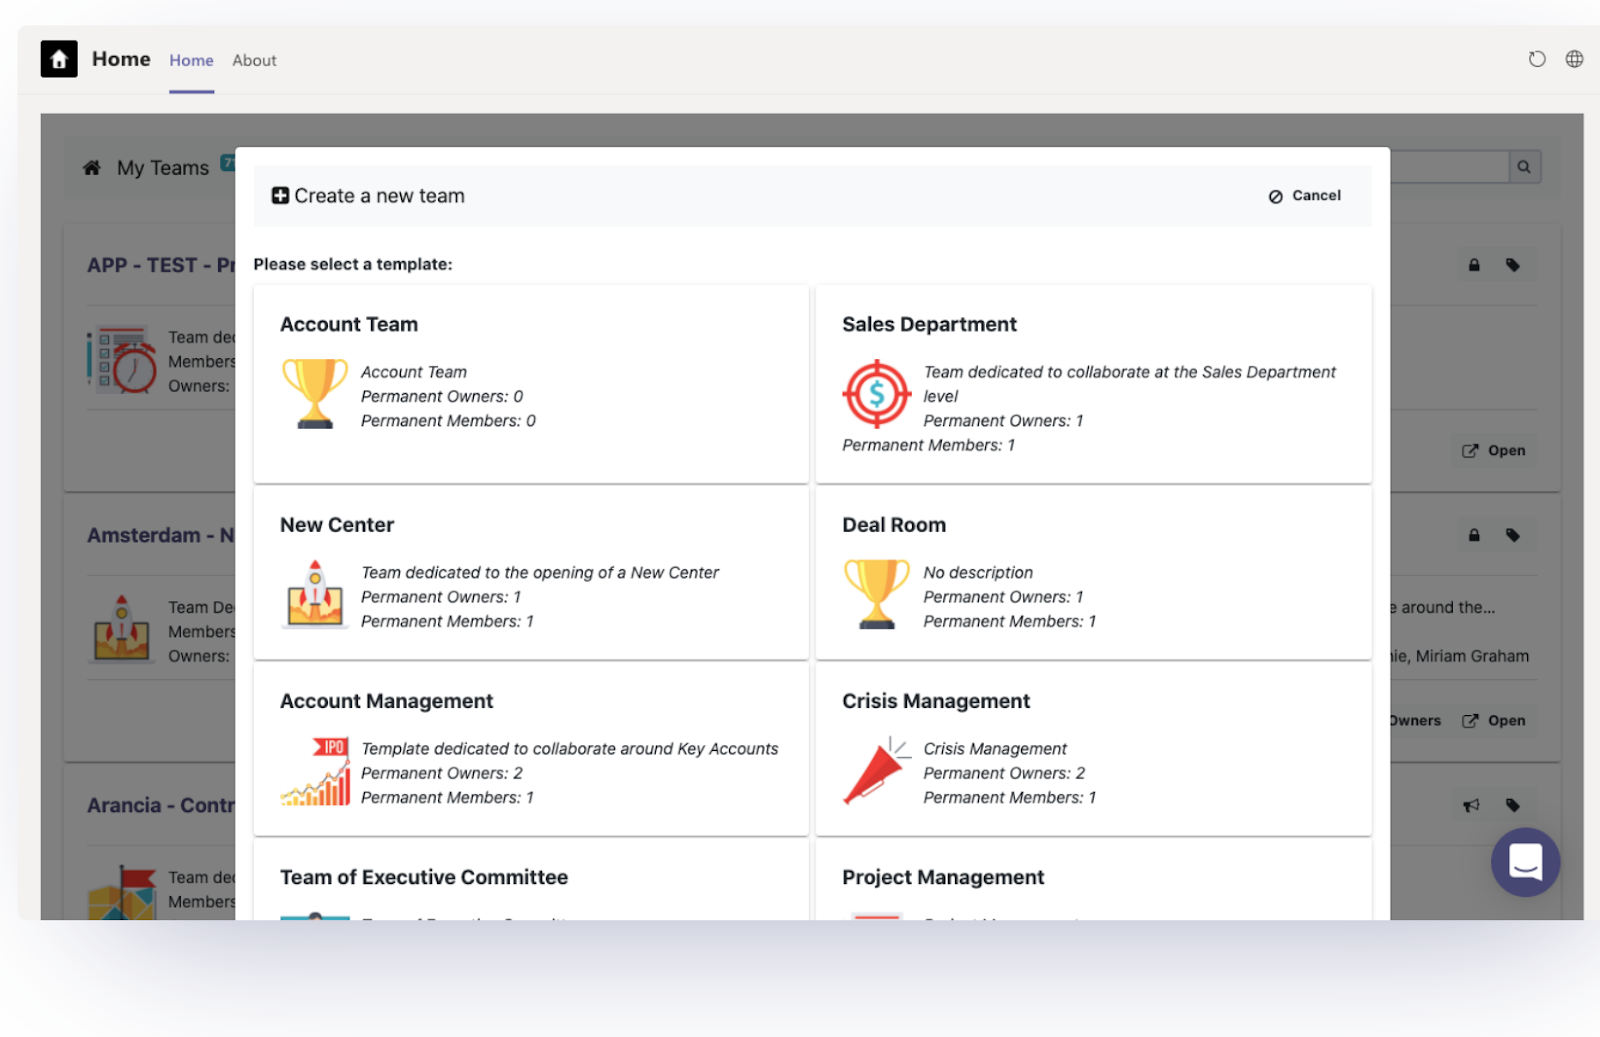
Task: Click the black Home app logo icon
Action: (x=59, y=59)
